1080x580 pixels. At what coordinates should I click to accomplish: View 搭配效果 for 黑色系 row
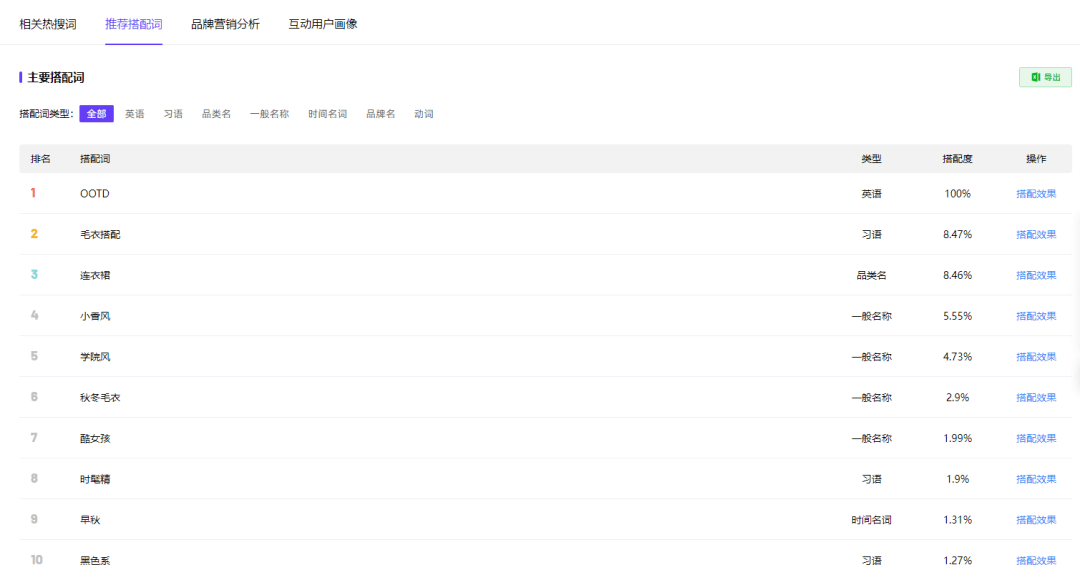coord(1036,561)
